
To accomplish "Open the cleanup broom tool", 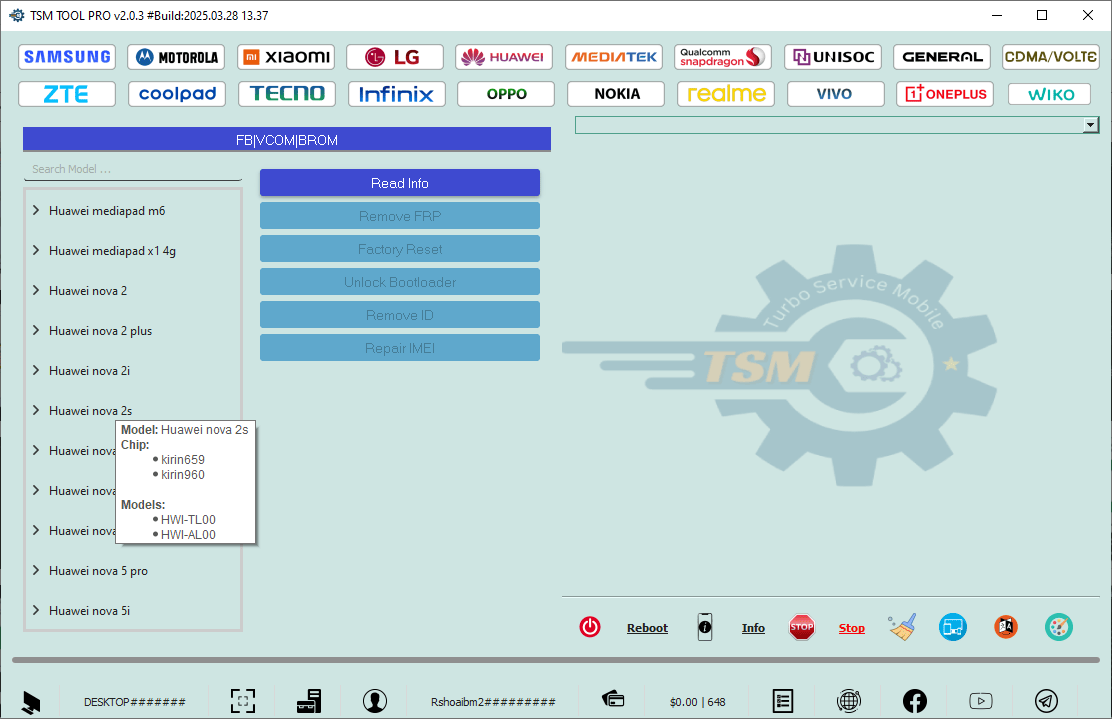I will click(901, 627).
